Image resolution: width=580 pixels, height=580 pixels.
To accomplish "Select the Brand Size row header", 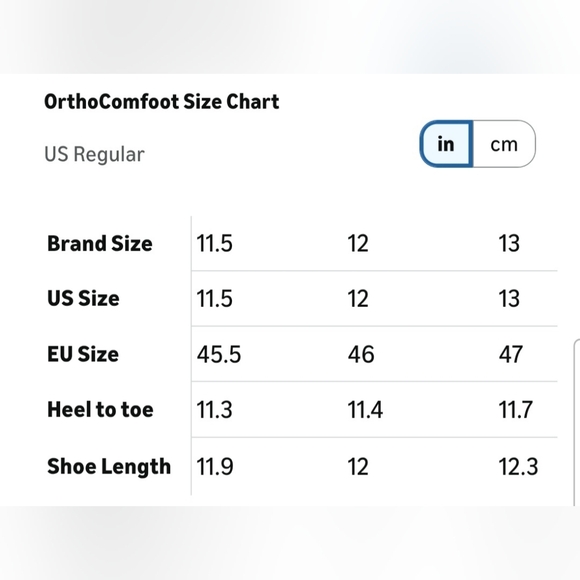I will (100, 244).
